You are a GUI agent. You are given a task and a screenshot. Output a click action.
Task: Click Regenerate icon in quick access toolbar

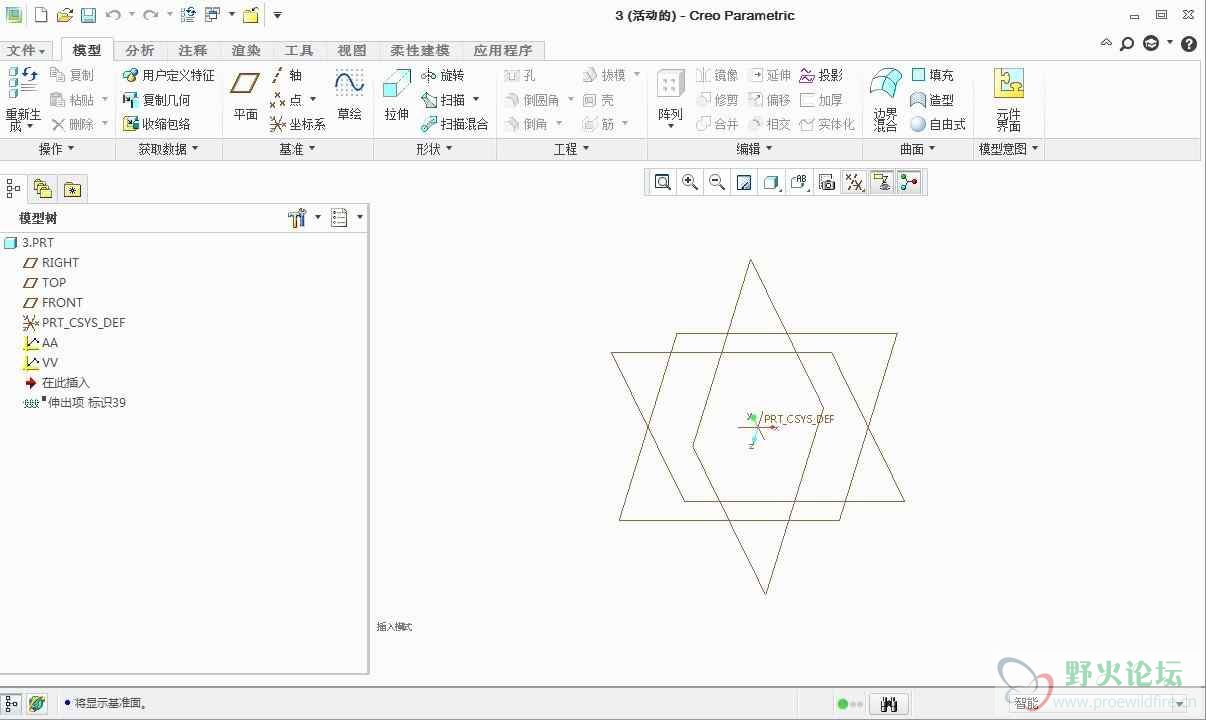click(x=188, y=15)
